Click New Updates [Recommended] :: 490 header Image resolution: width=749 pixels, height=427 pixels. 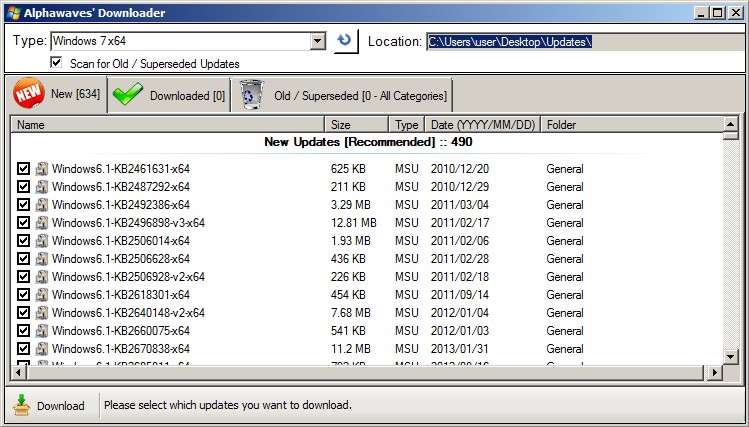(x=368, y=142)
